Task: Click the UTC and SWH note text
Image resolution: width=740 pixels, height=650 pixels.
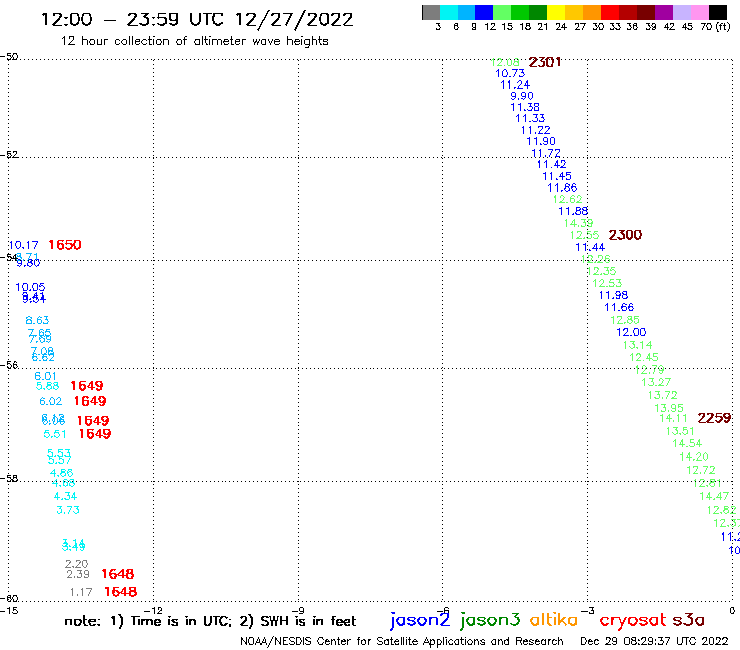Action: click(x=210, y=621)
